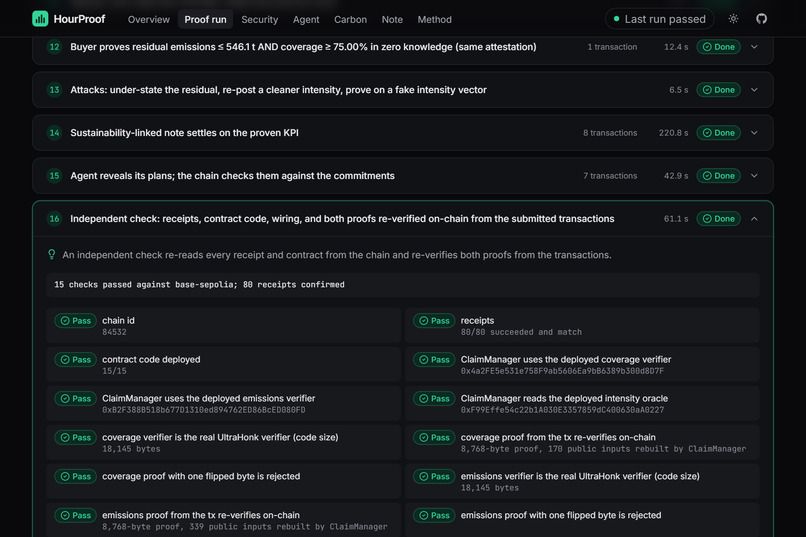
Task: Click the 61.1 s duration on step 16
Action: [x=676, y=219]
